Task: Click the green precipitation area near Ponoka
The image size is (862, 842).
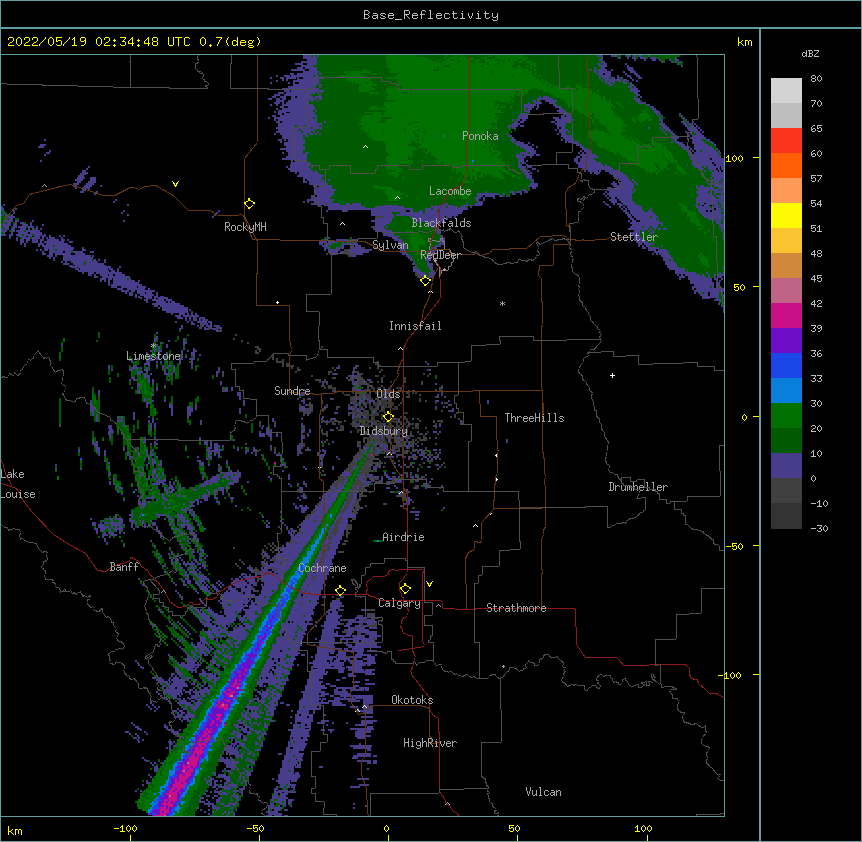Action: pos(418,132)
